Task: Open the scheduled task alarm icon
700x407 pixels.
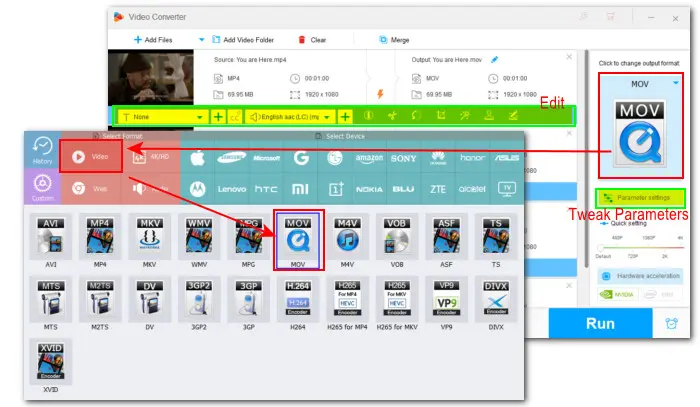Action: (671, 323)
